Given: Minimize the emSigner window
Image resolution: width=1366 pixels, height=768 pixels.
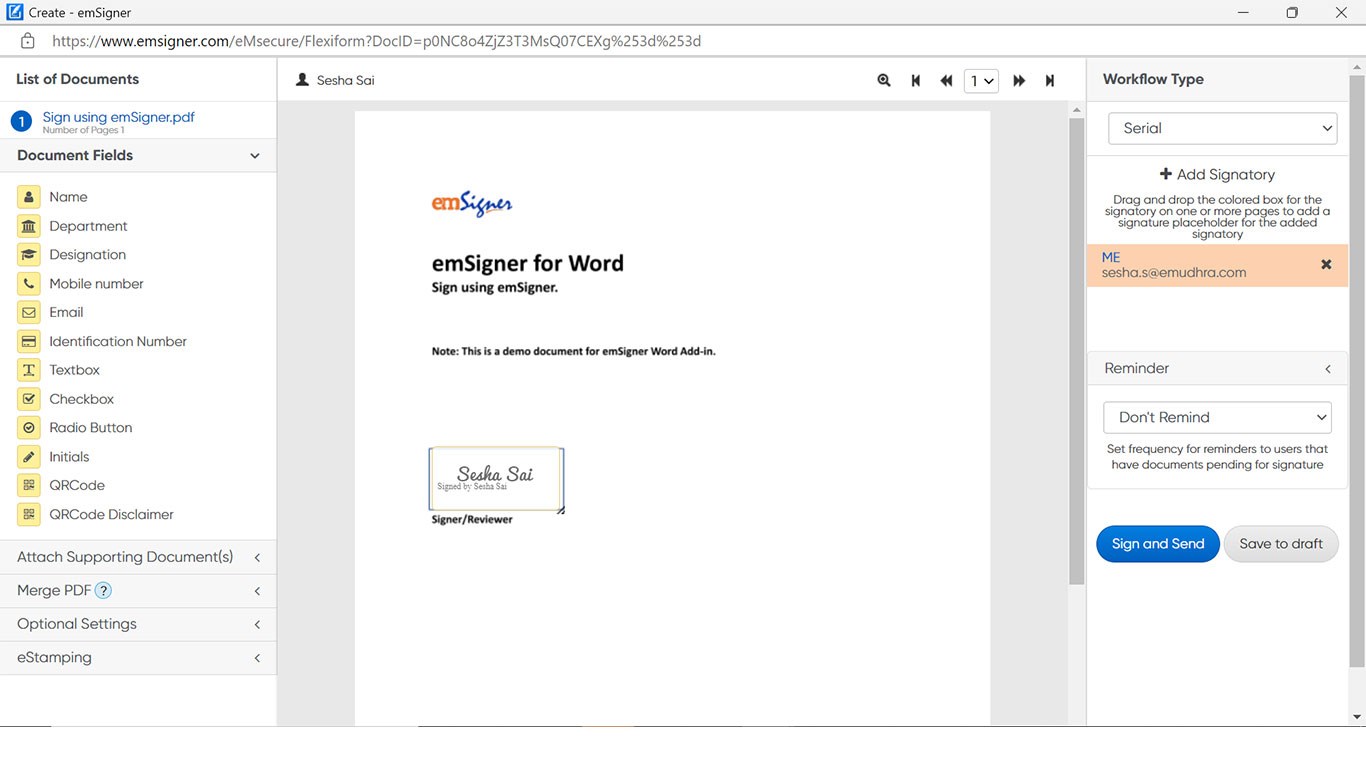Looking at the screenshot, I should [x=1244, y=13].
